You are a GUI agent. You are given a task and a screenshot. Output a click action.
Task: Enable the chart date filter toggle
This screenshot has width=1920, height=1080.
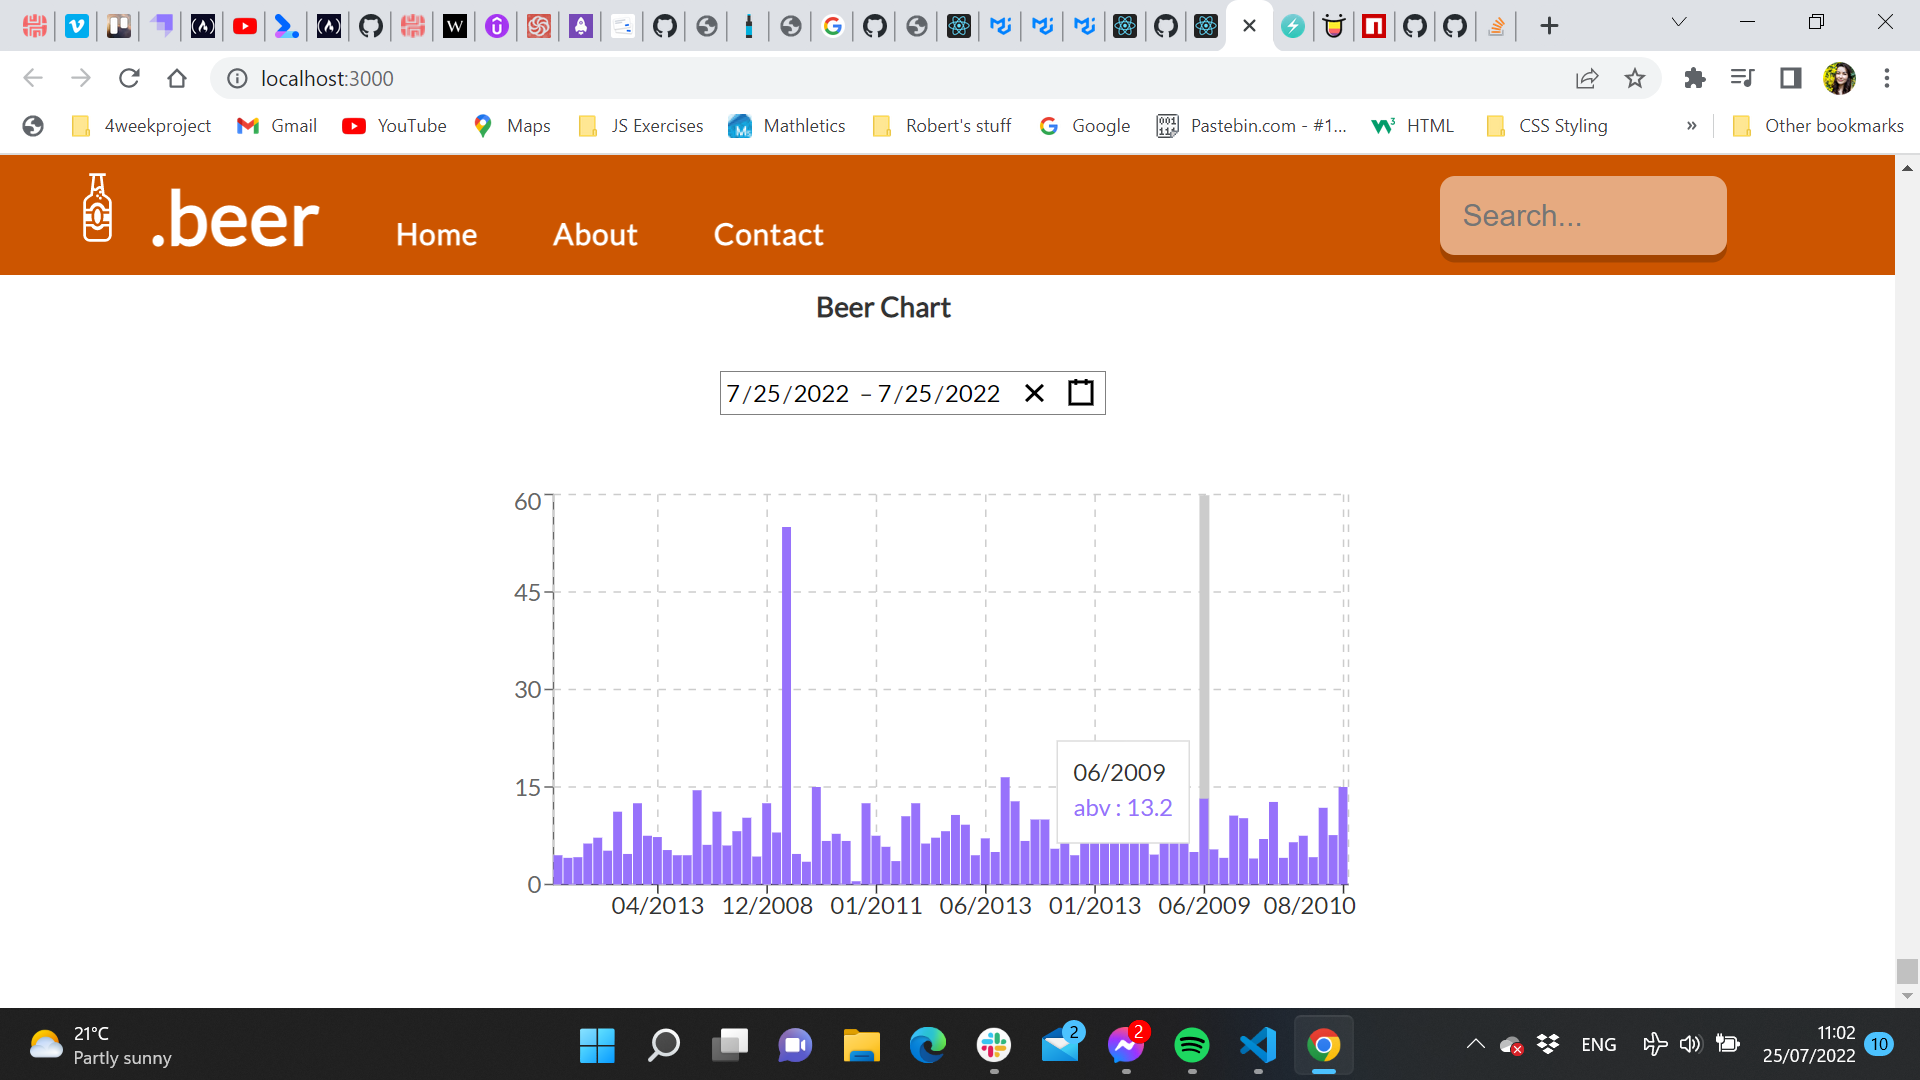1081,392
